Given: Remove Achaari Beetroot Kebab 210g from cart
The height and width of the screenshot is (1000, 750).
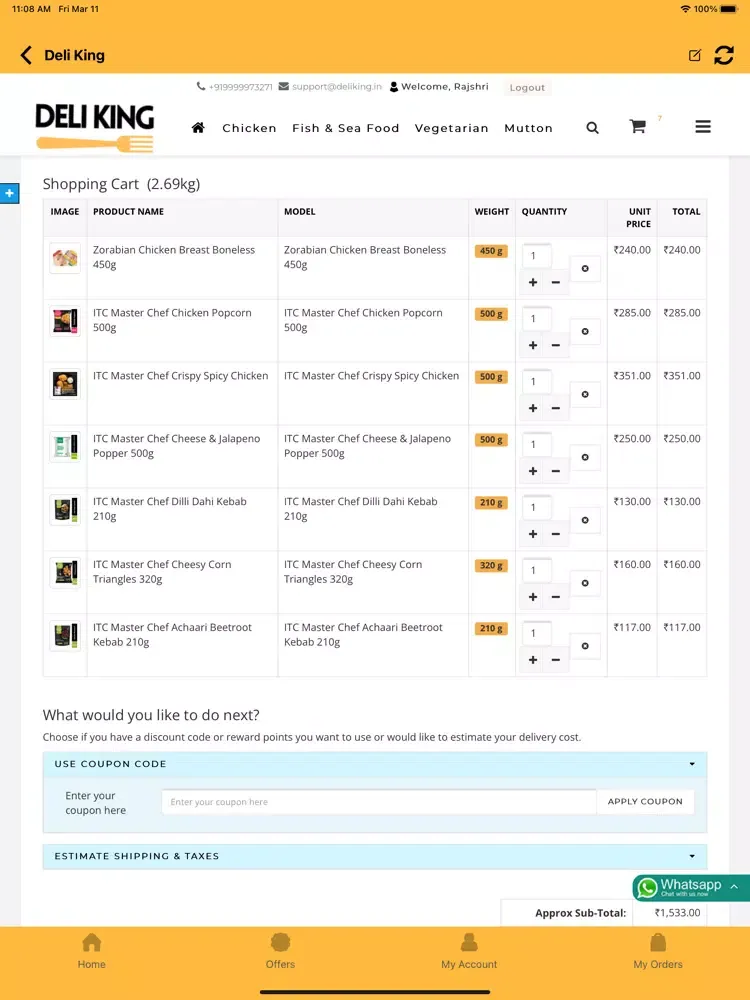Looking at the screenshot, I should [x=585, y=646].
